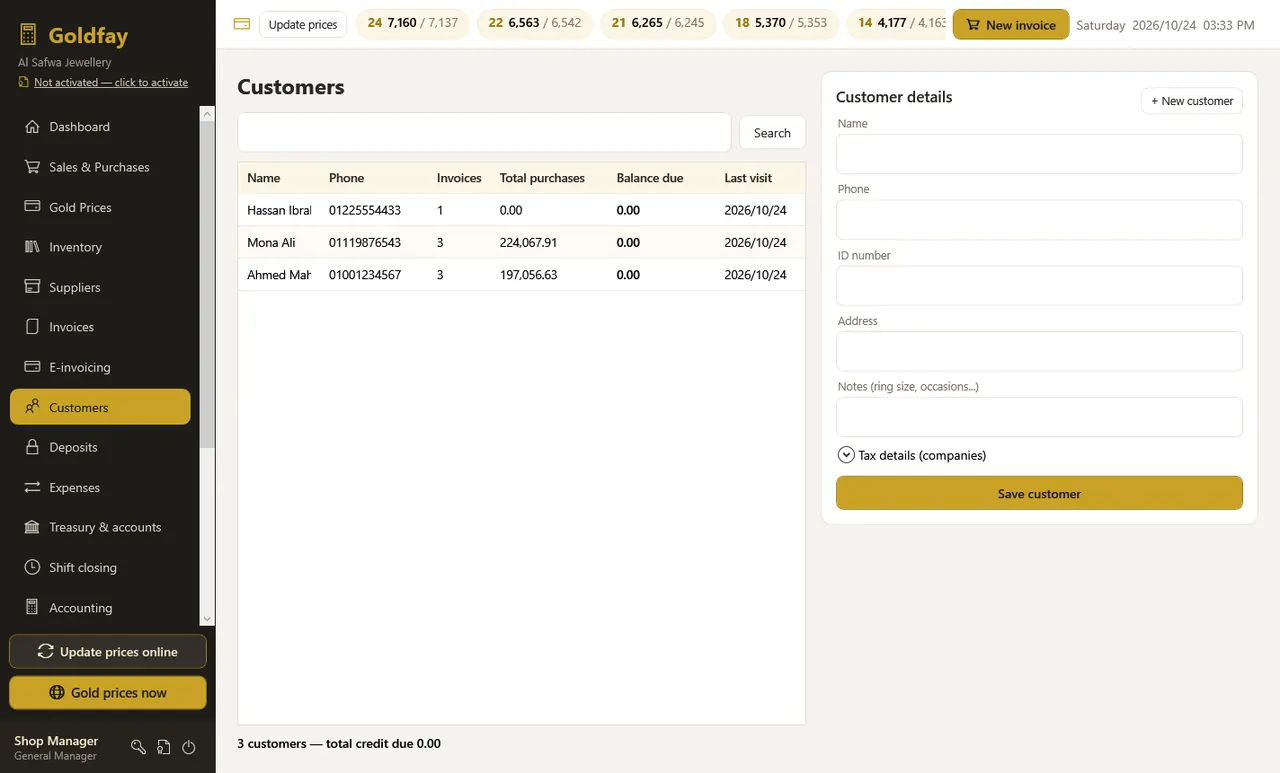Click the New invoice button

click(x=1011, y=25)
